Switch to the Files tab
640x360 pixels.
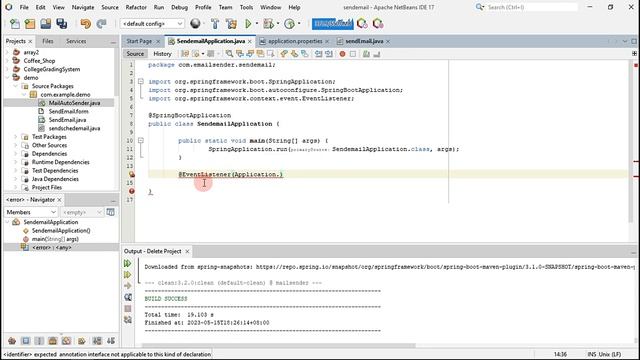coord(48,41)
